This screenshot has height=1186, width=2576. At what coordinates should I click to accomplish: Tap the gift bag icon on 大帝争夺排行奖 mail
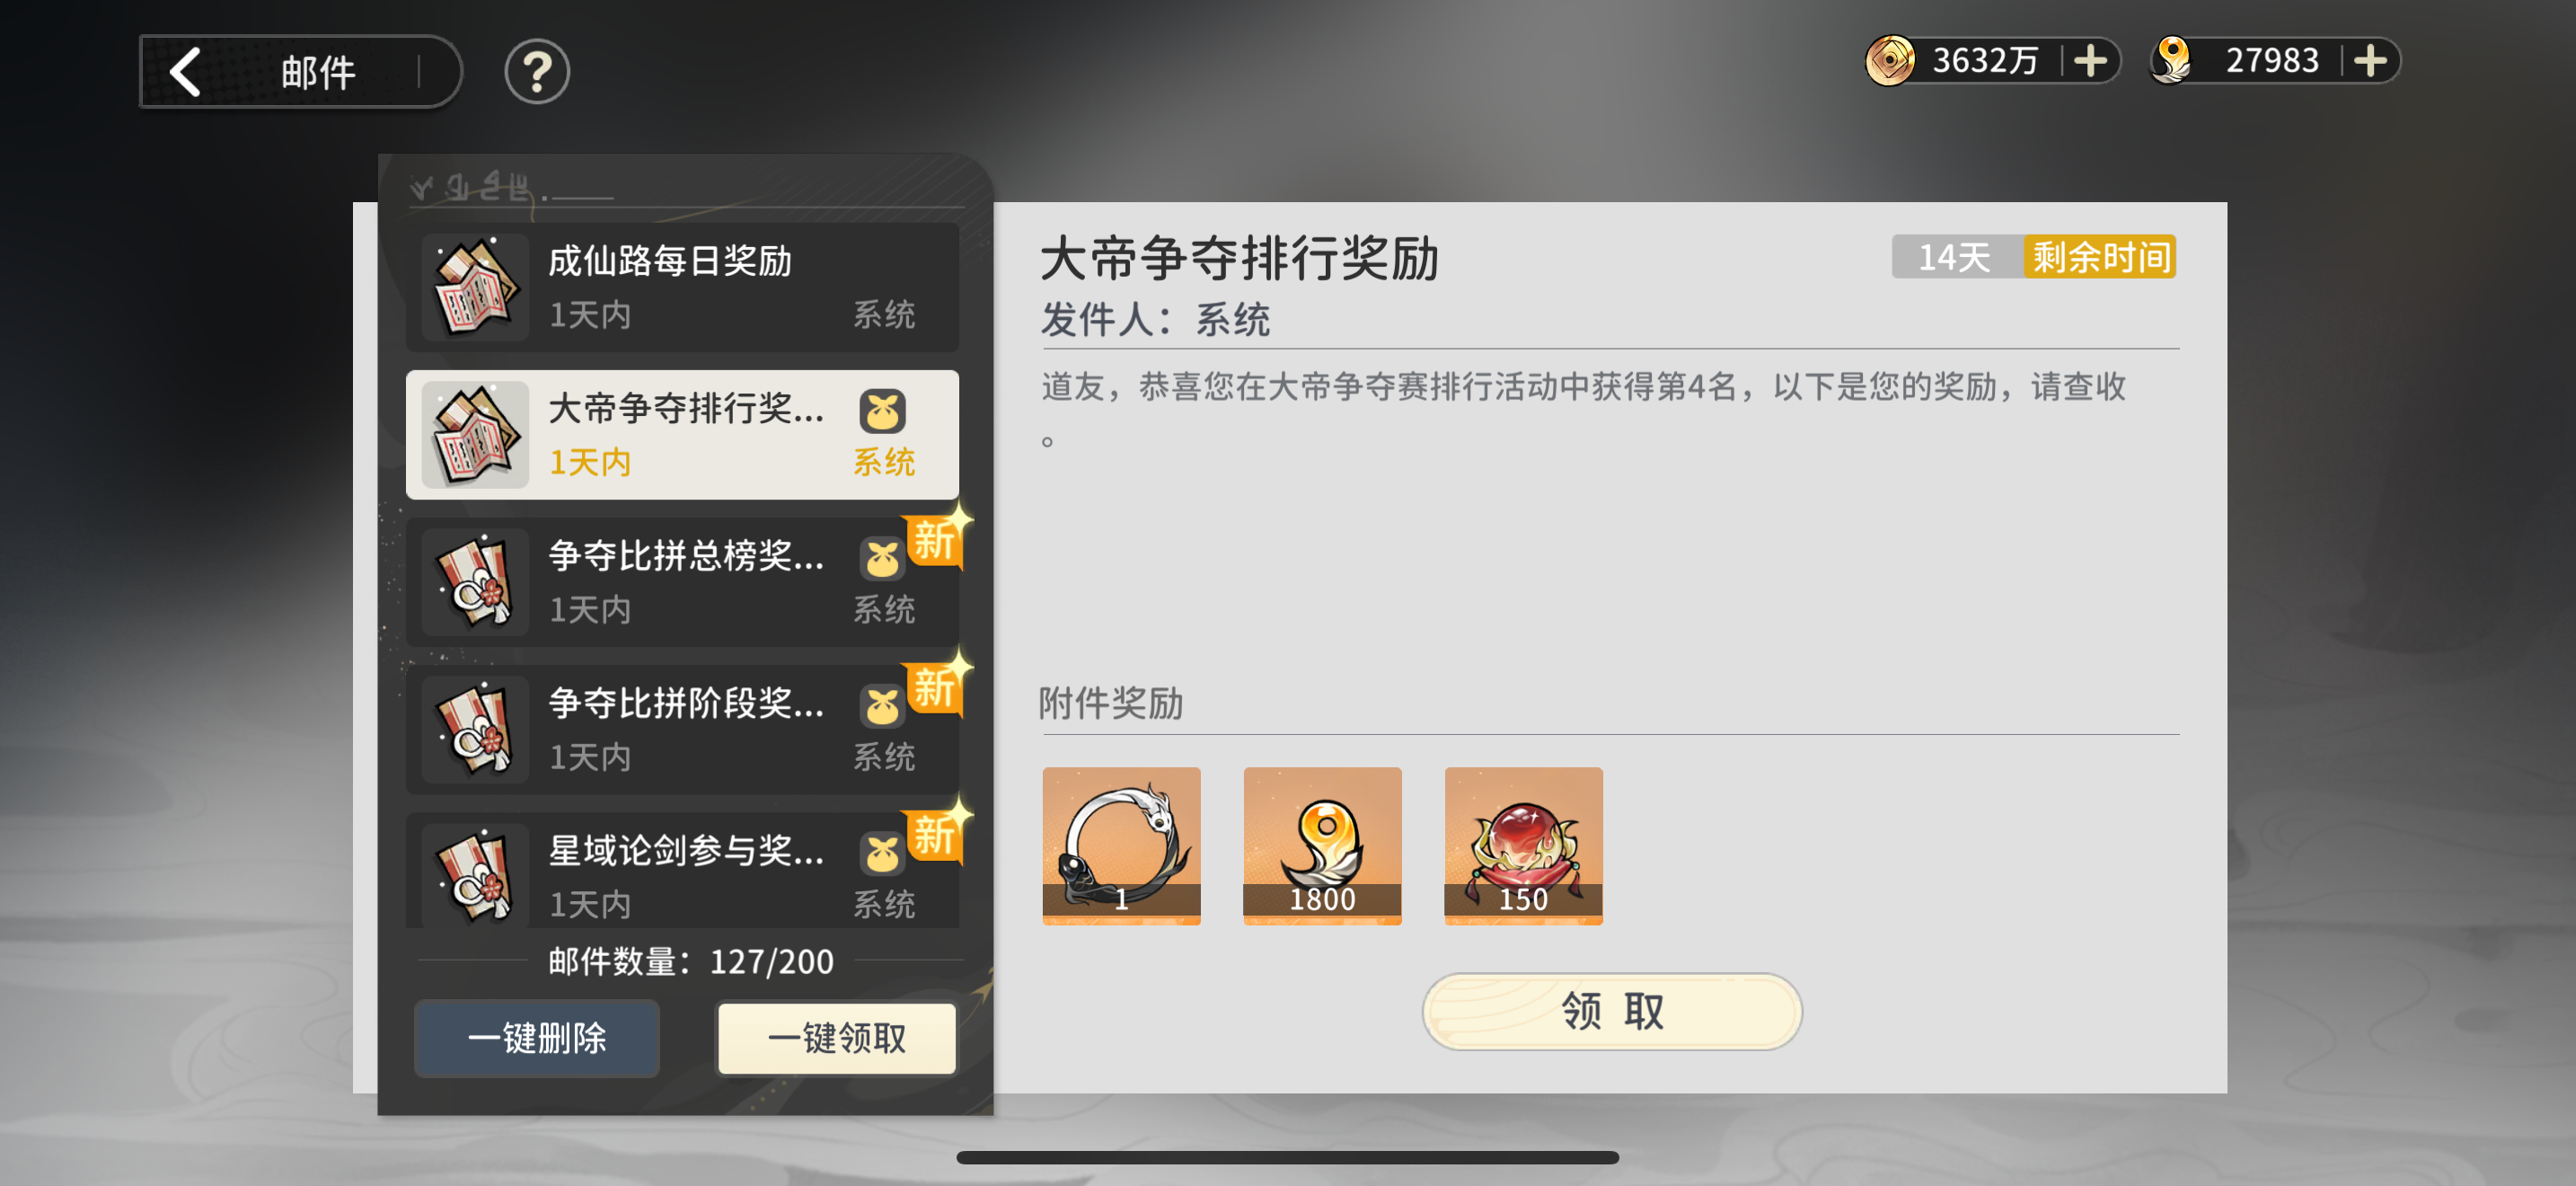882,410
